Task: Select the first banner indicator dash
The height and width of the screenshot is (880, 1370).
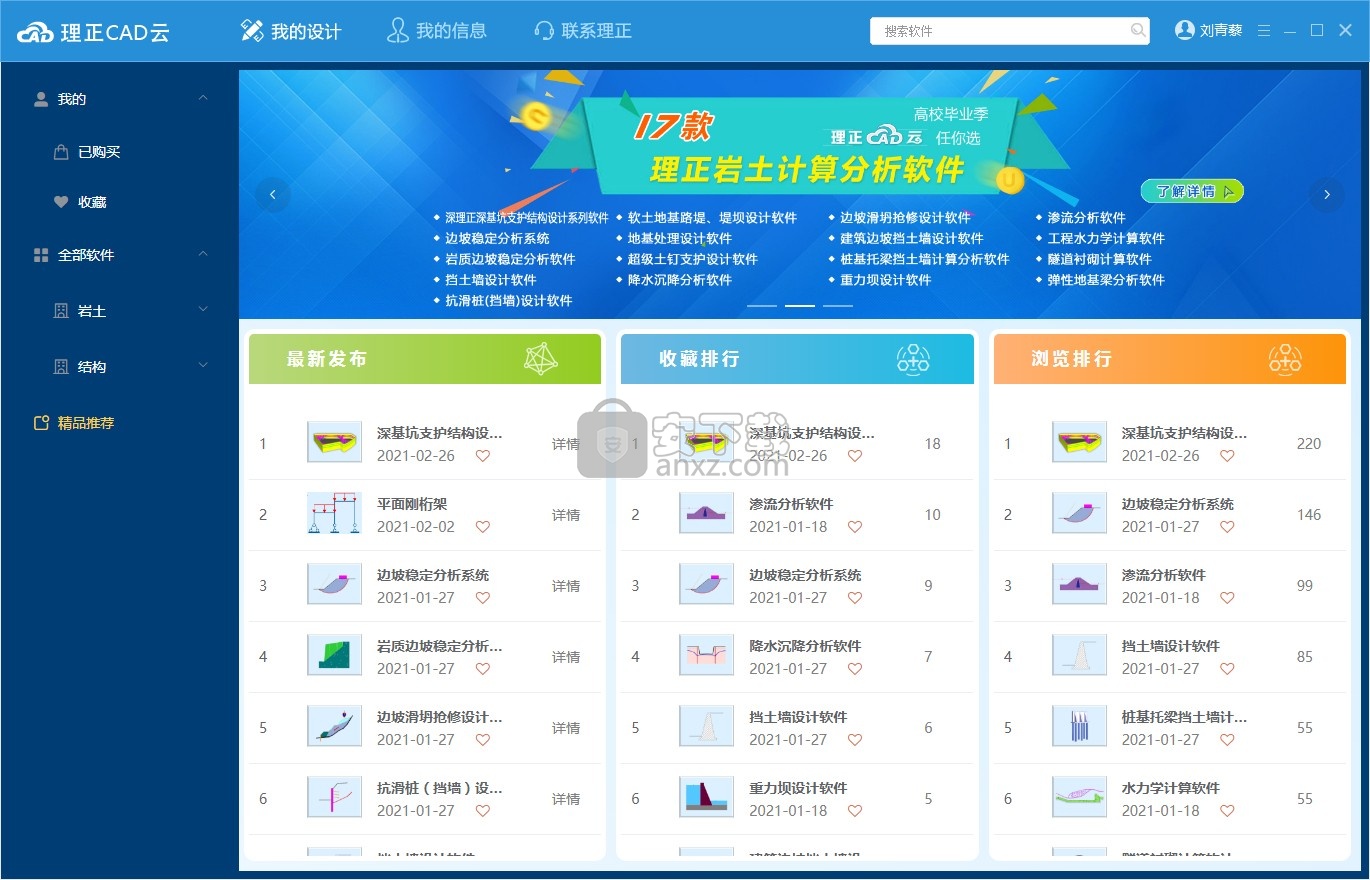Action: [762, 305]
